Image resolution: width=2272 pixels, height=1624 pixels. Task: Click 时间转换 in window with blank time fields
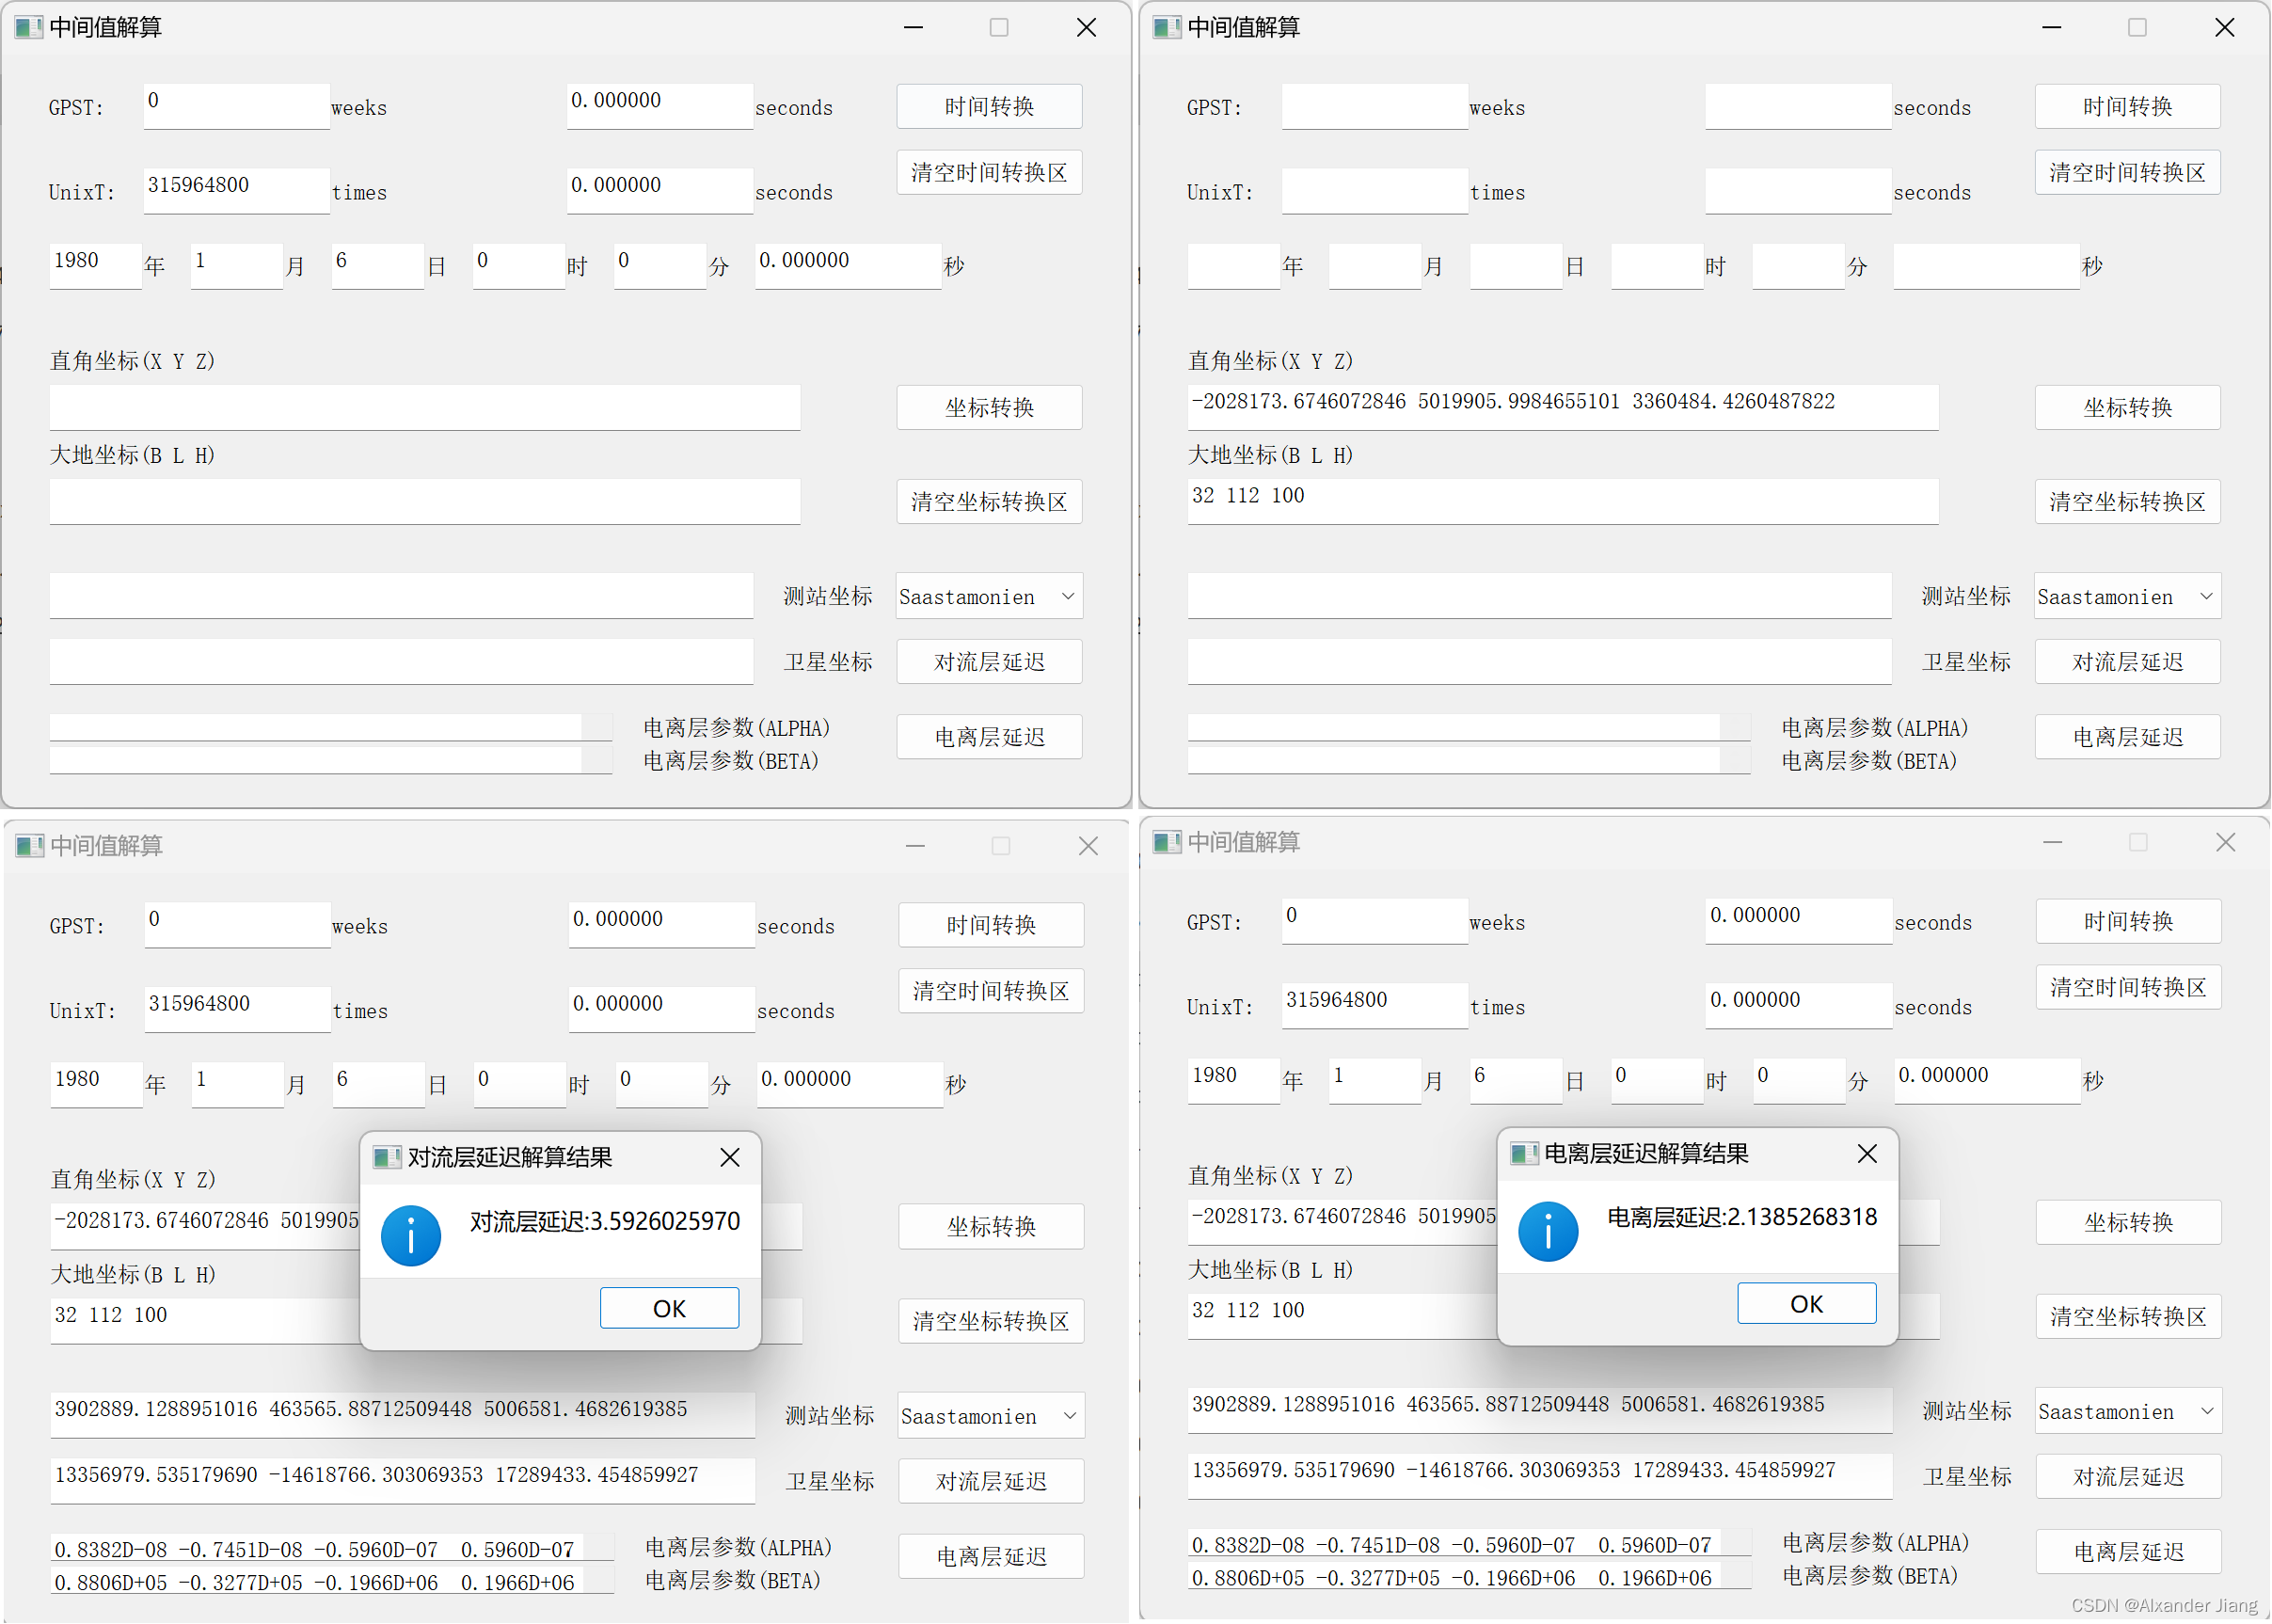click(2128, 106)
